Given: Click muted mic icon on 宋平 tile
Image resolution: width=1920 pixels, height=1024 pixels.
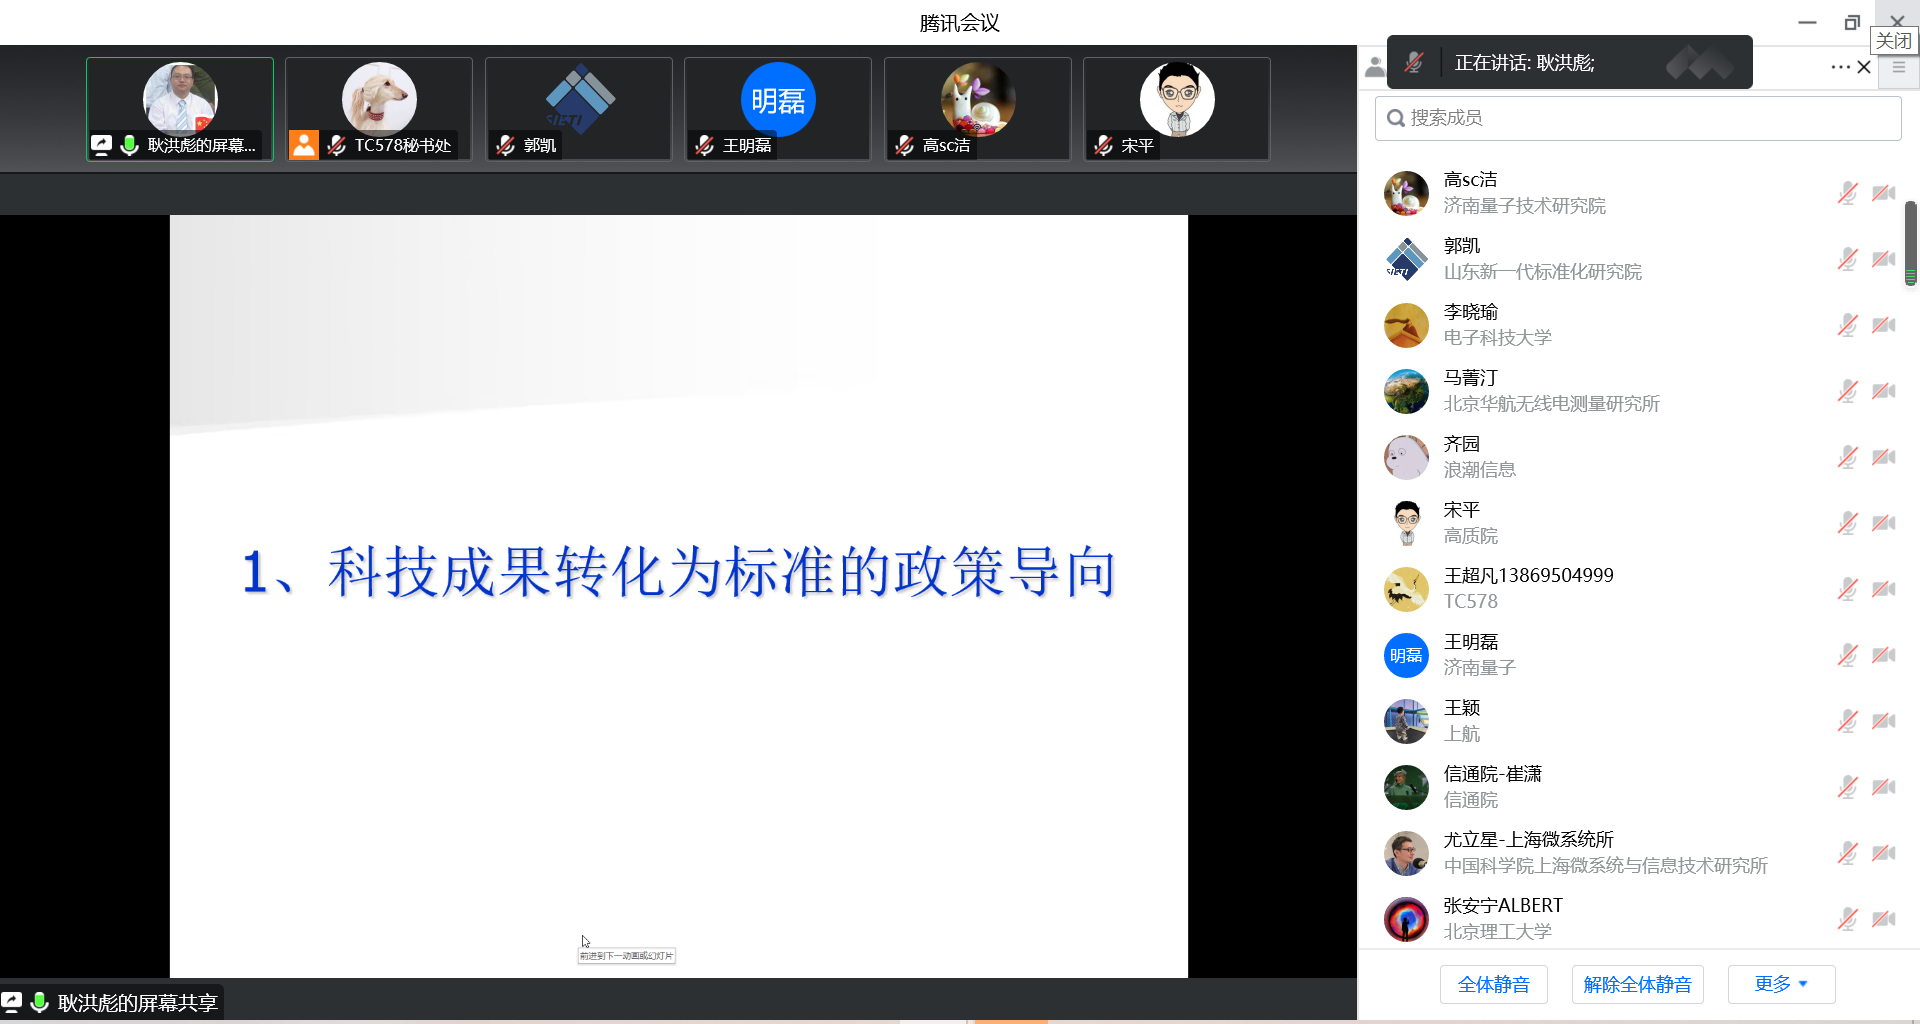Looking at the screenshot, I should [1104, 145].
